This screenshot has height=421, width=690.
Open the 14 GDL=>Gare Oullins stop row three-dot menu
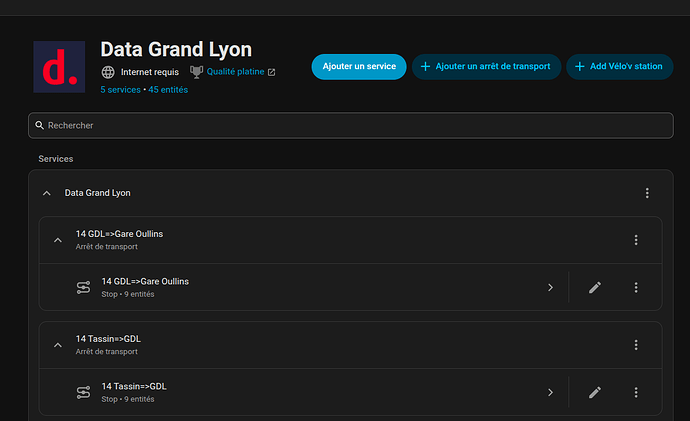[x=636, y=287]
